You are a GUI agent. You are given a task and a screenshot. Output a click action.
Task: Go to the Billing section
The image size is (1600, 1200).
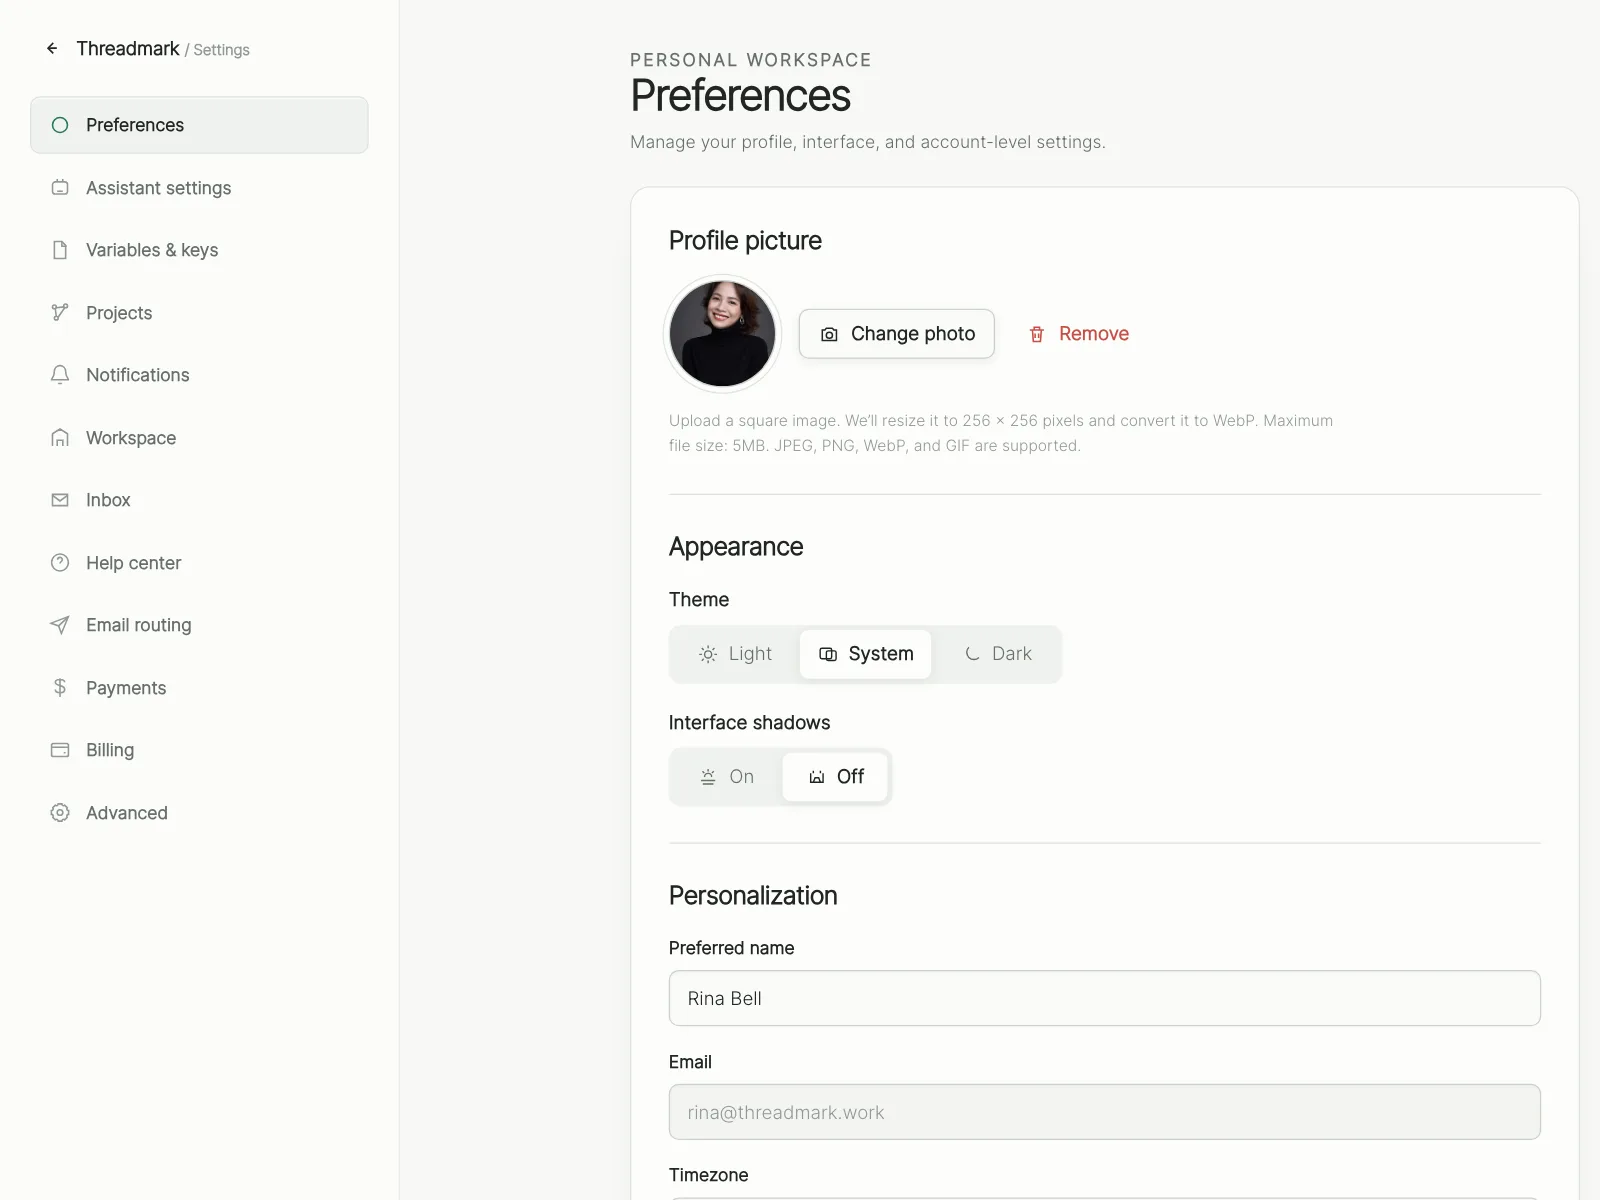coord(199,750)
